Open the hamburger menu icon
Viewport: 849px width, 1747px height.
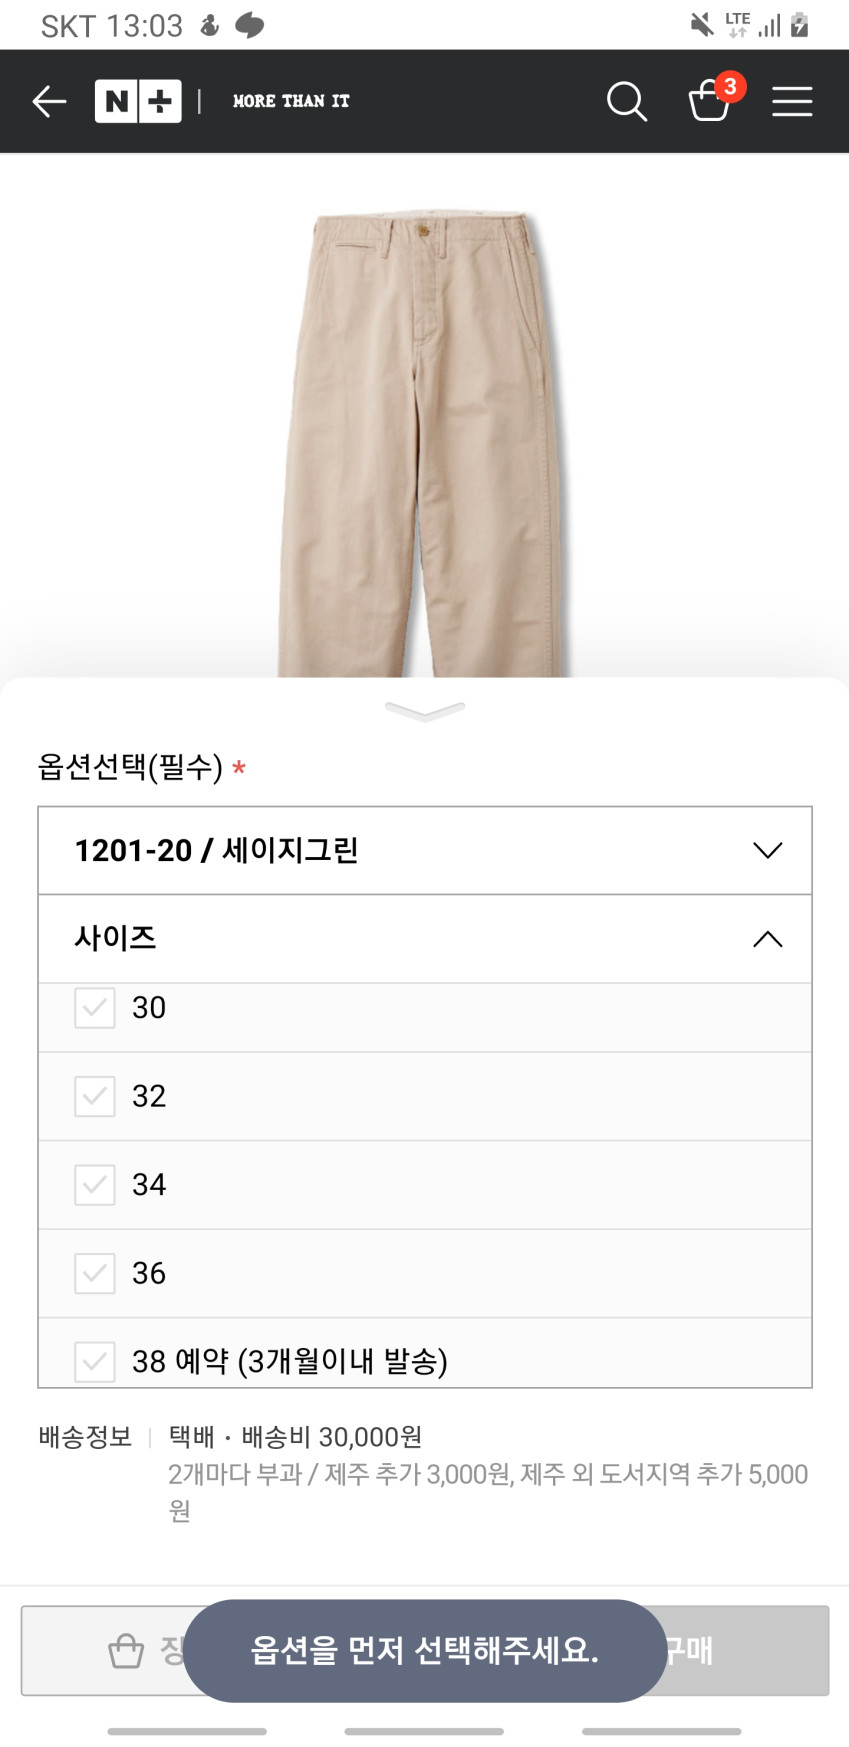pos(792,101)
